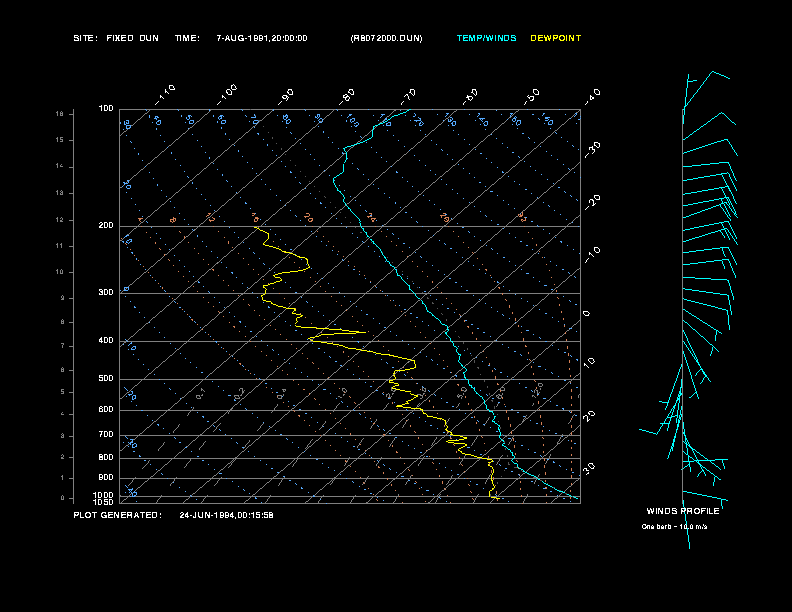Click the -30 temperature label on right edge

click(593, 149)
